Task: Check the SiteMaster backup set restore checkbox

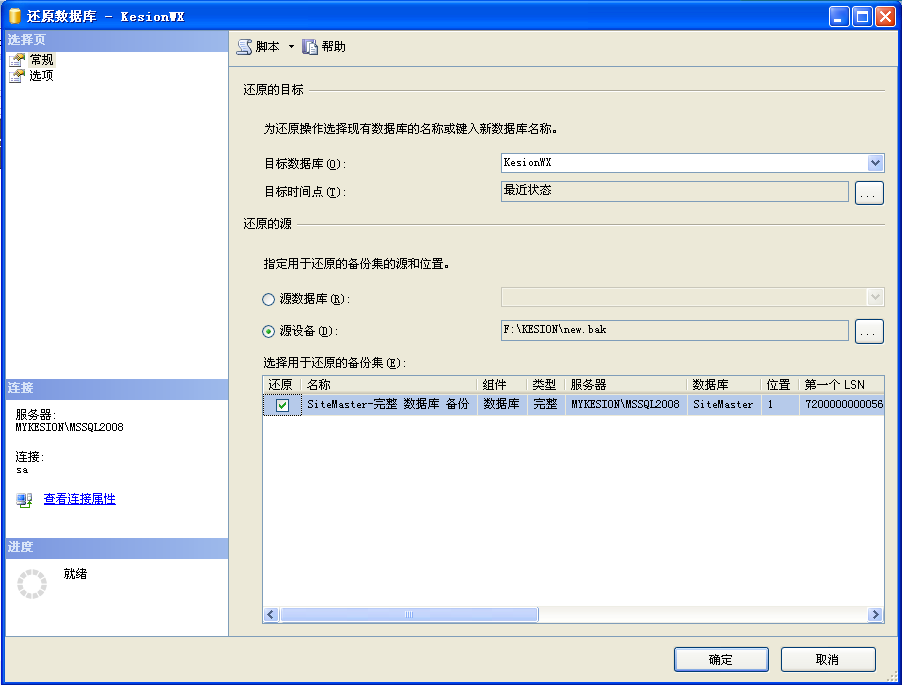Action: point(282,405)
